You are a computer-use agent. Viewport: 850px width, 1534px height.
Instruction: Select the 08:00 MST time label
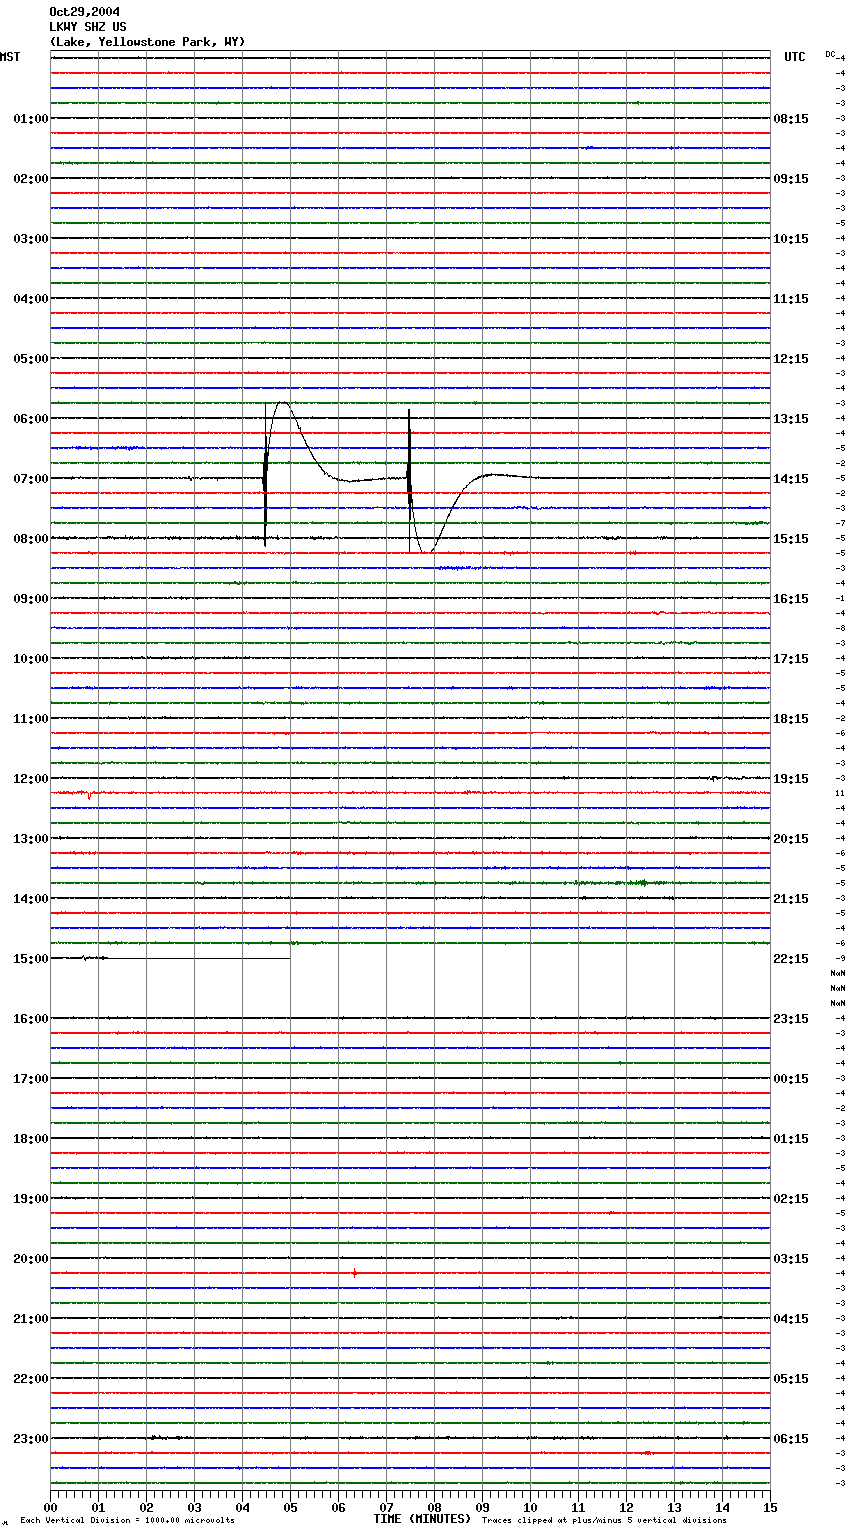coord(31,539)
